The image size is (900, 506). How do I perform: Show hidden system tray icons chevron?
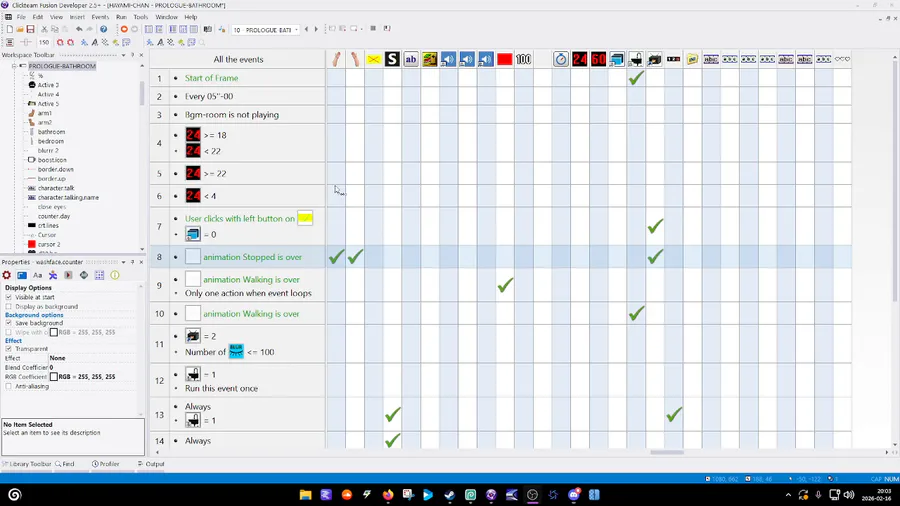point(788,495)
